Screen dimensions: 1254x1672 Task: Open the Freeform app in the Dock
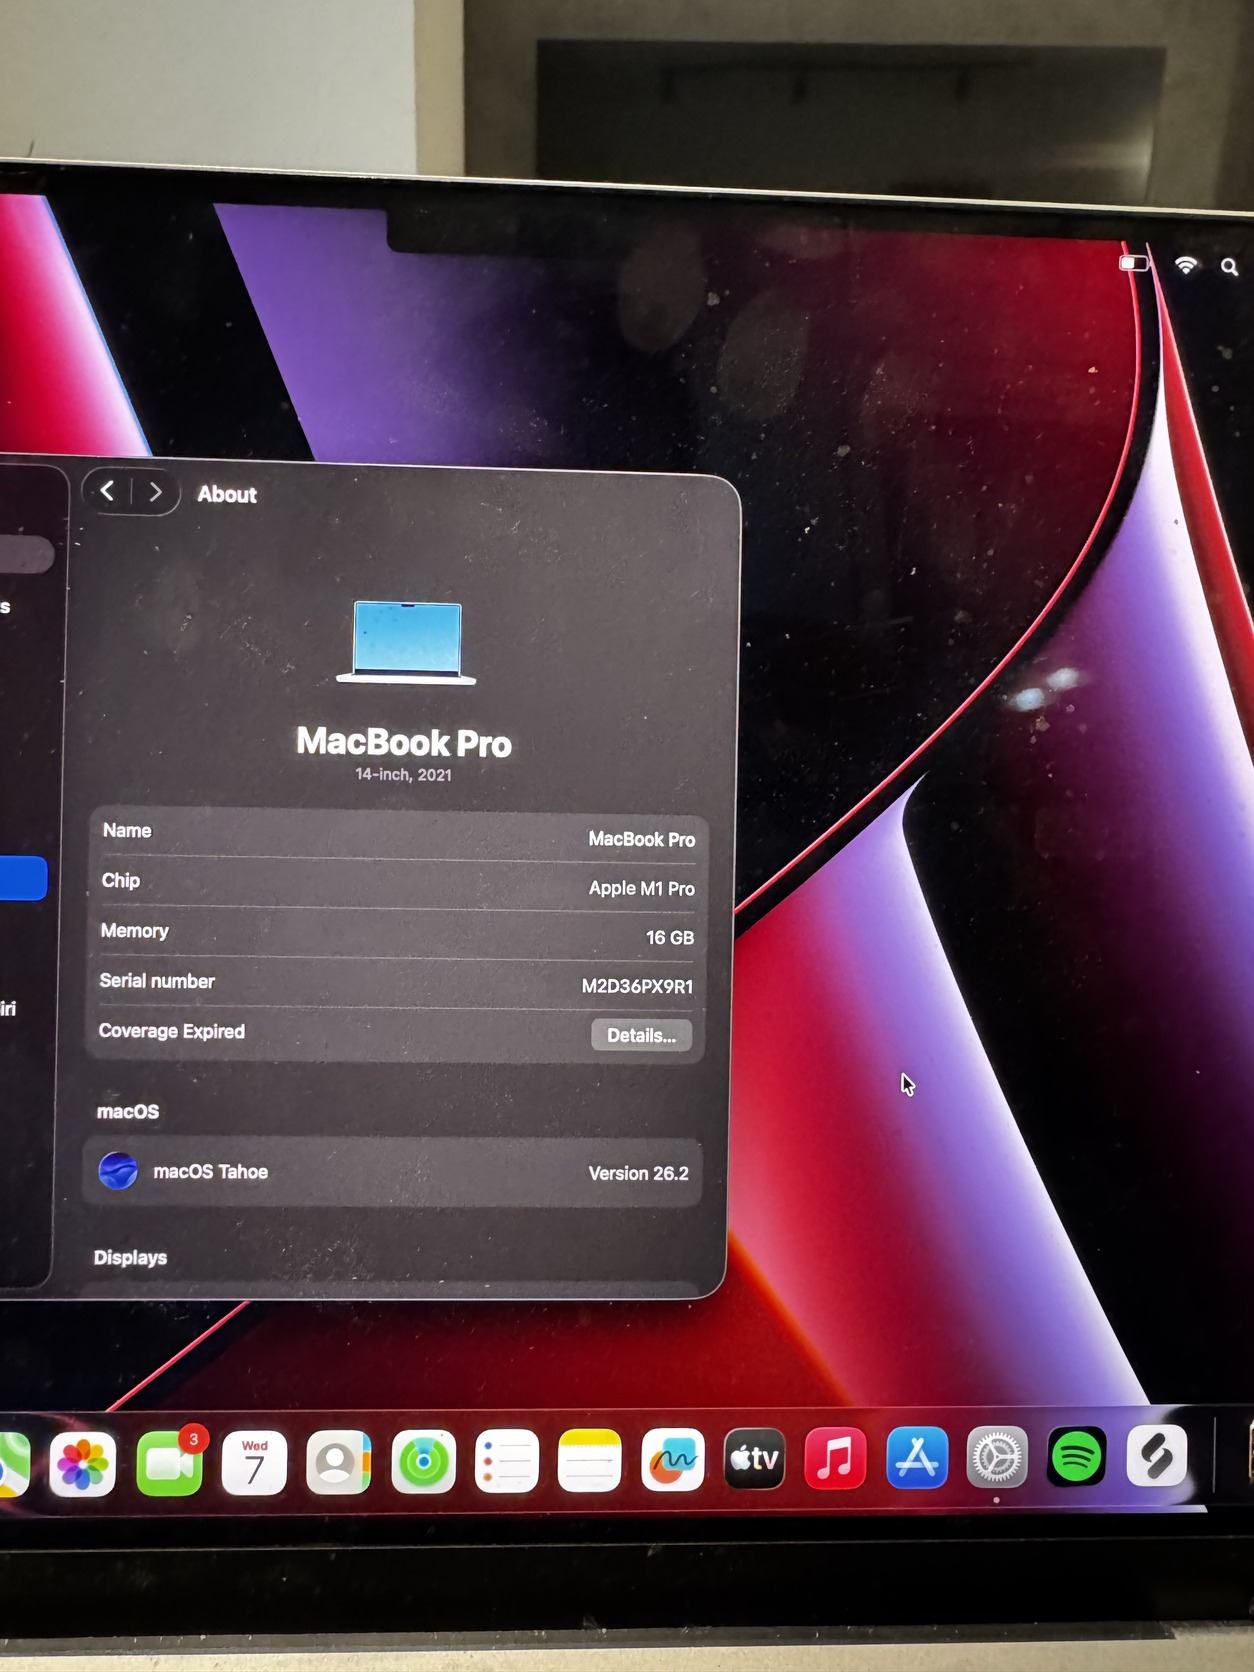pos(672,1459)
